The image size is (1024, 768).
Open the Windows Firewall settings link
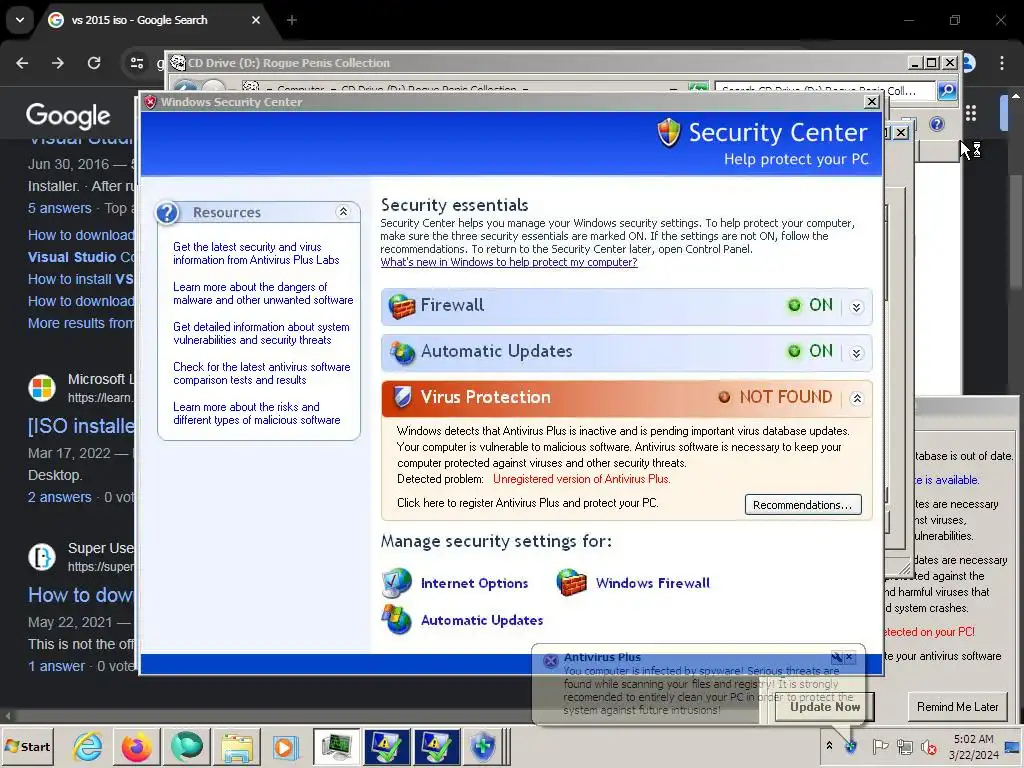(x=652, y=583)
